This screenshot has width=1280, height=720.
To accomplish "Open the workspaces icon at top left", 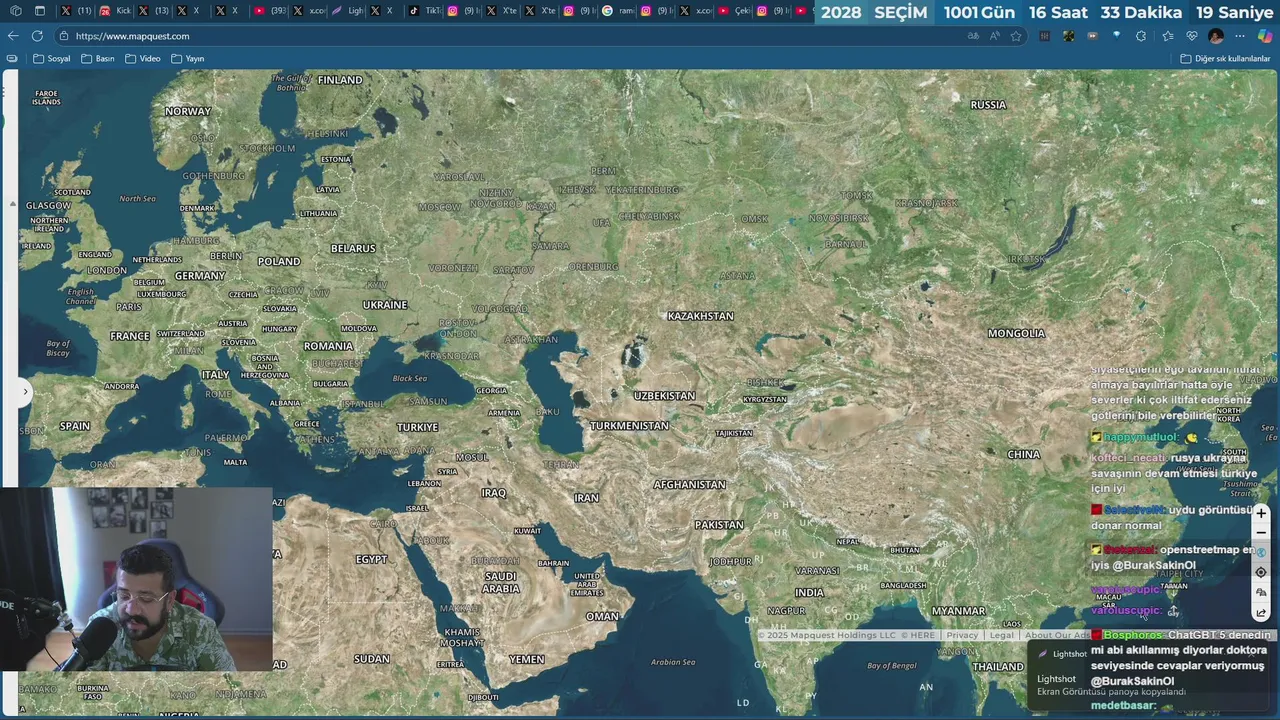I will pyautogui.click(x=15, y=11).
